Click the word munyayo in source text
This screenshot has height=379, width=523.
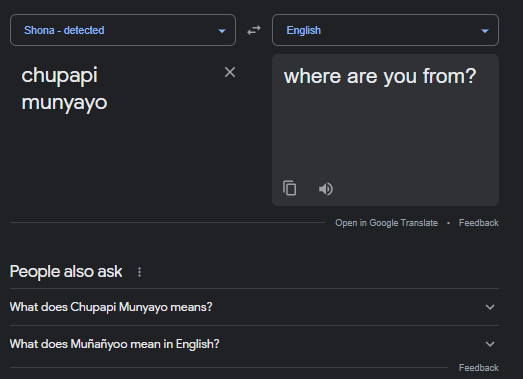(x=64, y=103)
